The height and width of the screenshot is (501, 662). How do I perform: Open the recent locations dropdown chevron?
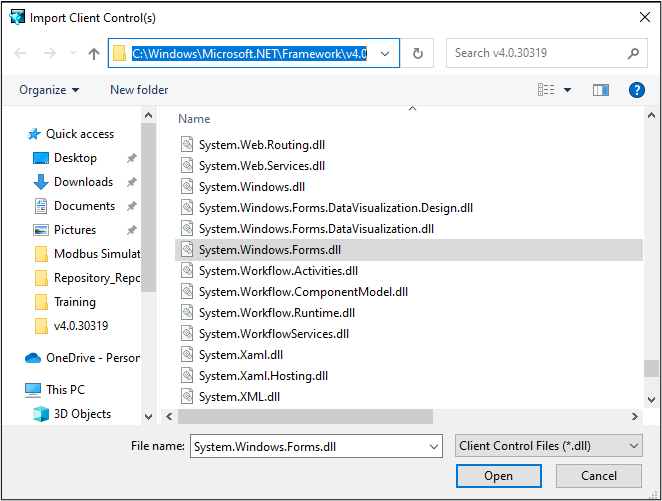click(x=73, y=53)
